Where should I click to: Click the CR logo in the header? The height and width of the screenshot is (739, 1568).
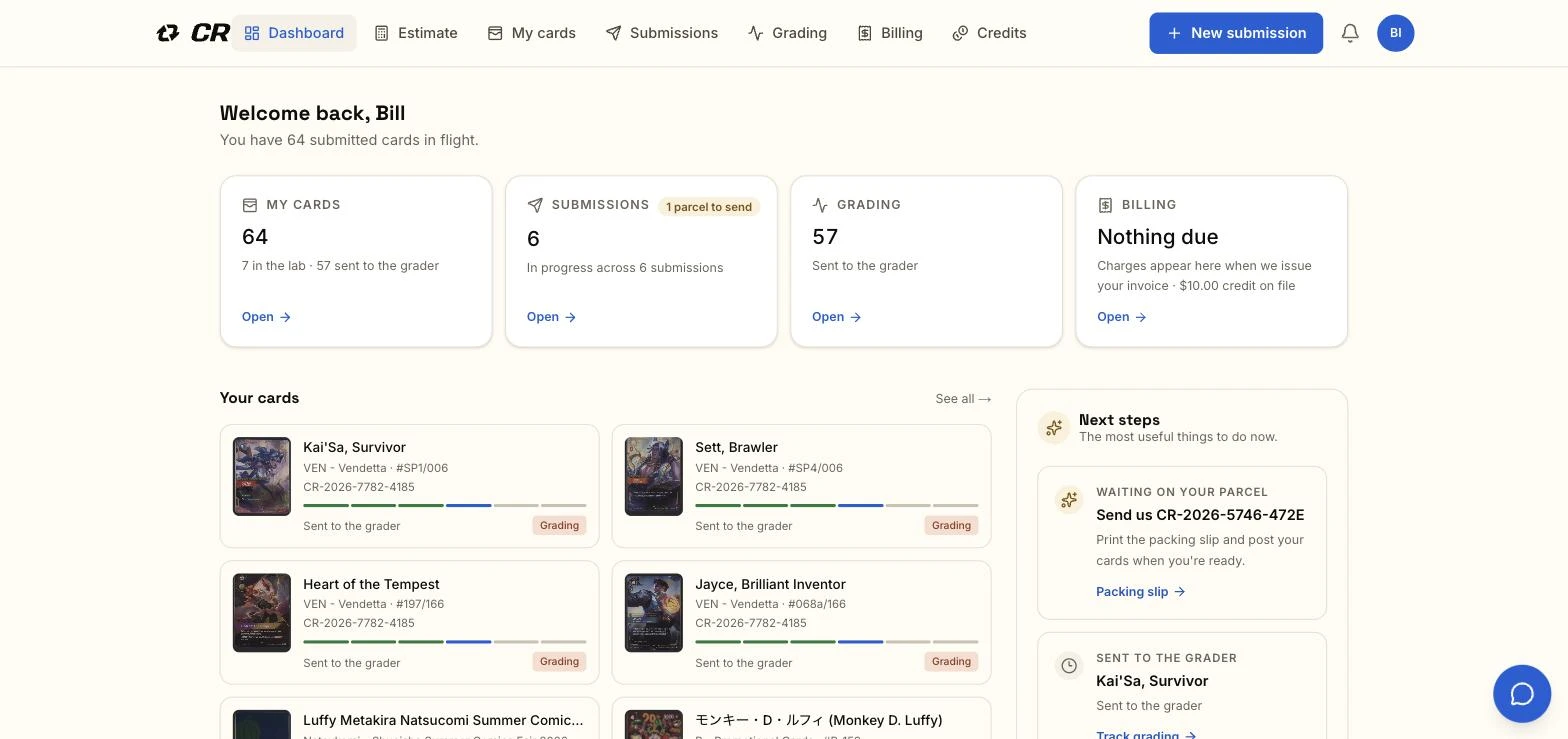(194, 33)
